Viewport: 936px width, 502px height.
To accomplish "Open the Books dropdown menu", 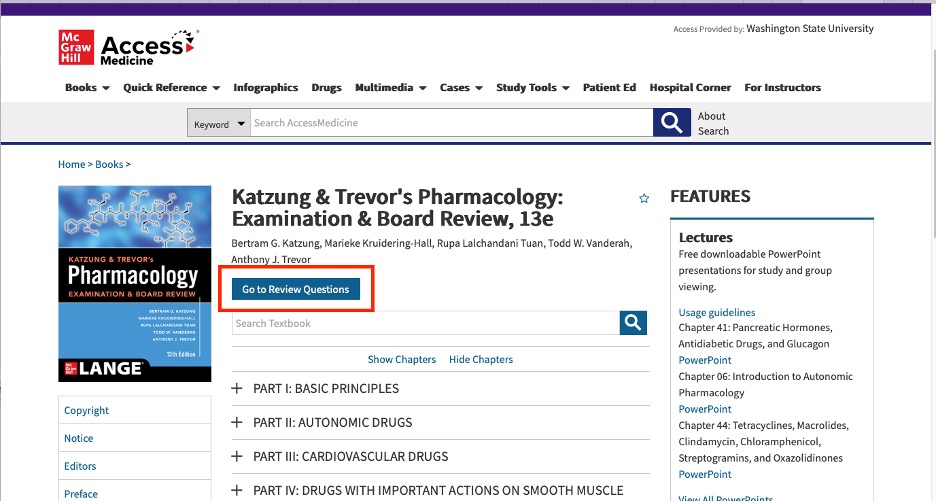I will click(x=87, y=88).
